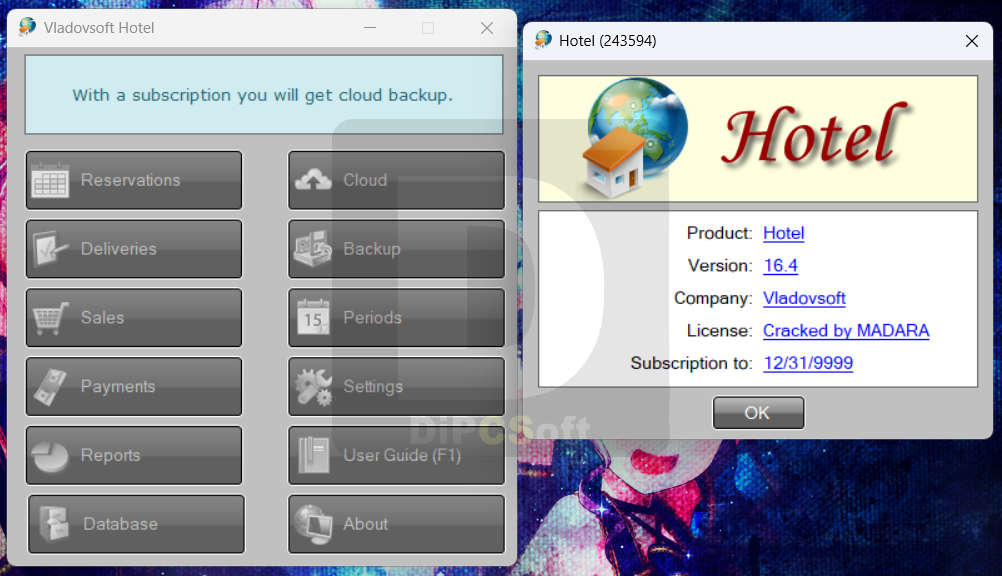Image resolution: width=1002 pixels, height=576 pixels.
Task: Click the Vladovsoft Hotel title bar app icon
Action: coord(27,27)
